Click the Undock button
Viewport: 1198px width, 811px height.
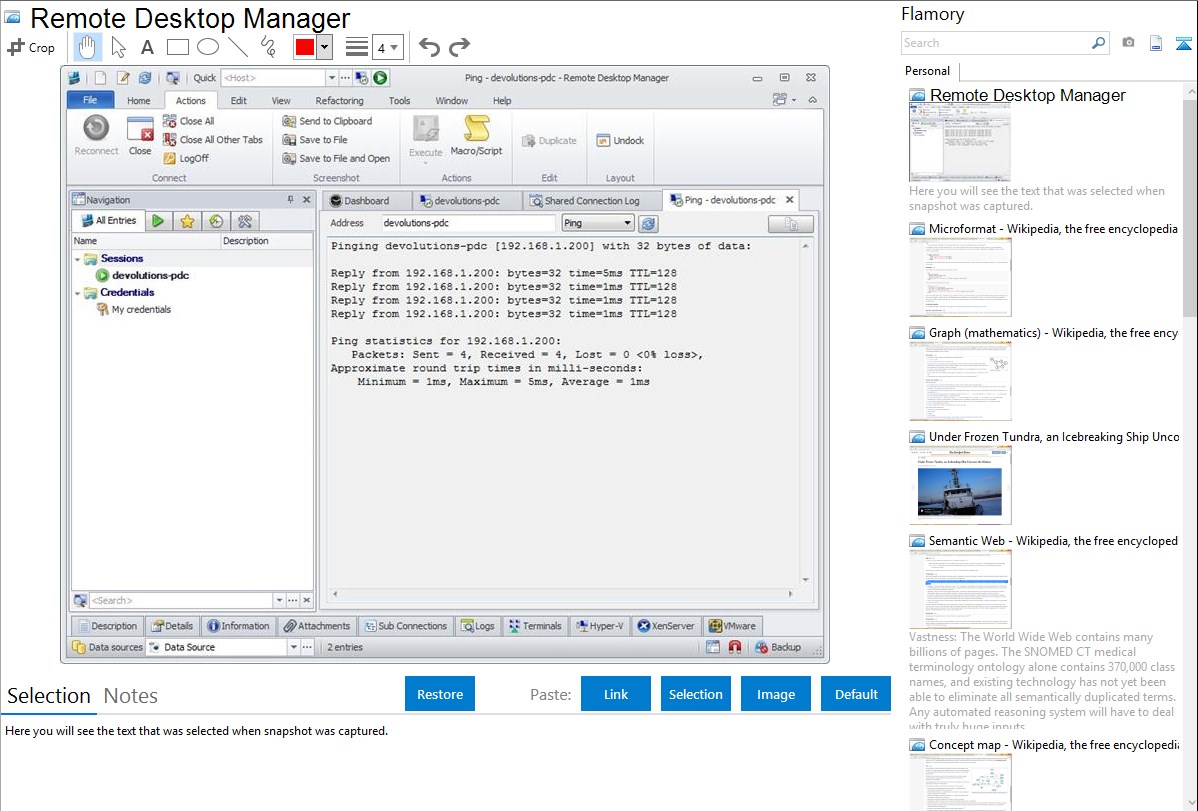620,141
